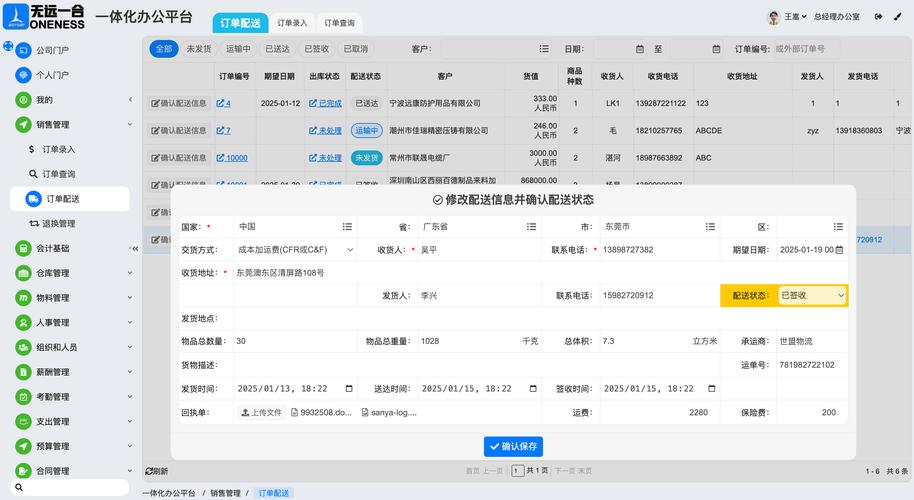914x500 pixels.
Task: Open the 省 list picker icon
Action: (x=531, y=227)
